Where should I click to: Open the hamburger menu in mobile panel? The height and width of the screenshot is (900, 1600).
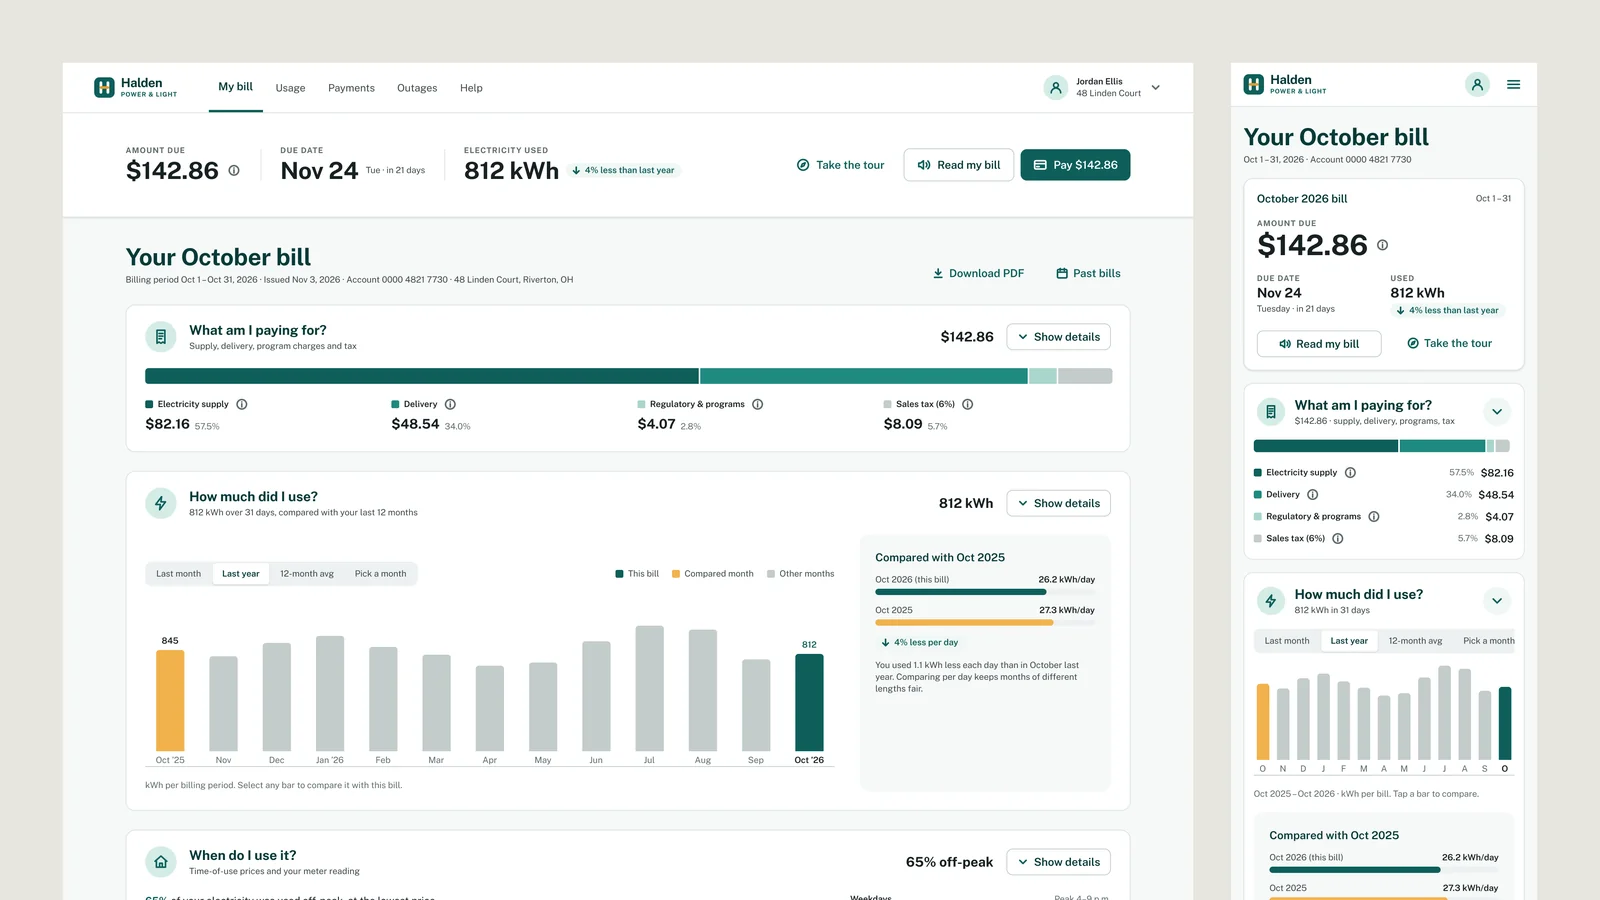click(x=1513, y=85)
